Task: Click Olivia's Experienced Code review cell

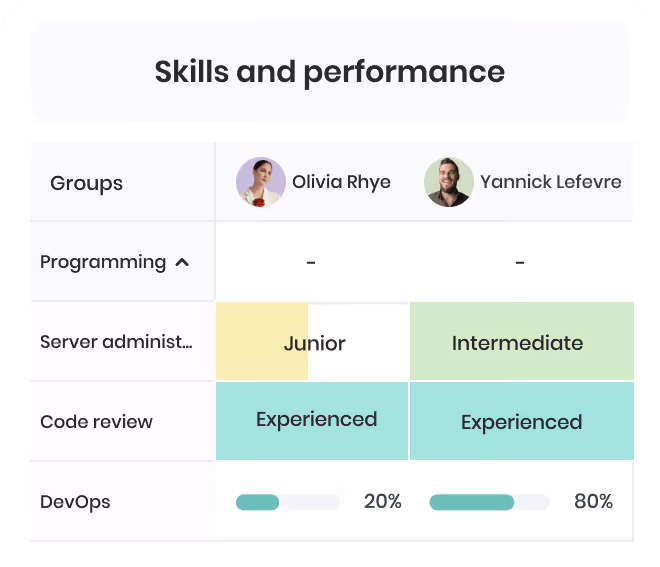Action: point(312,421)
